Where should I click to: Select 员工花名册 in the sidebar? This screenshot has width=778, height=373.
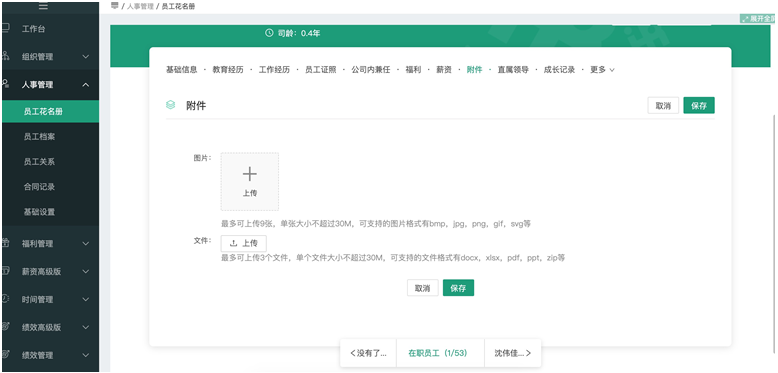click(x=50, y=112)
